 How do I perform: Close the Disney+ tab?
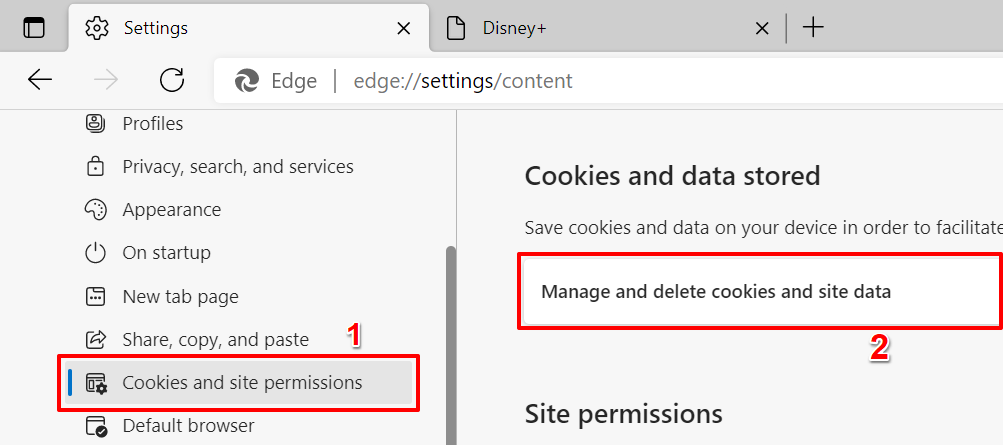coord(762,29)
